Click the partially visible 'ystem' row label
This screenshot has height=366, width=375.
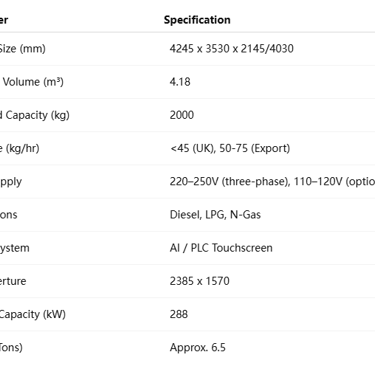(15, 248)
